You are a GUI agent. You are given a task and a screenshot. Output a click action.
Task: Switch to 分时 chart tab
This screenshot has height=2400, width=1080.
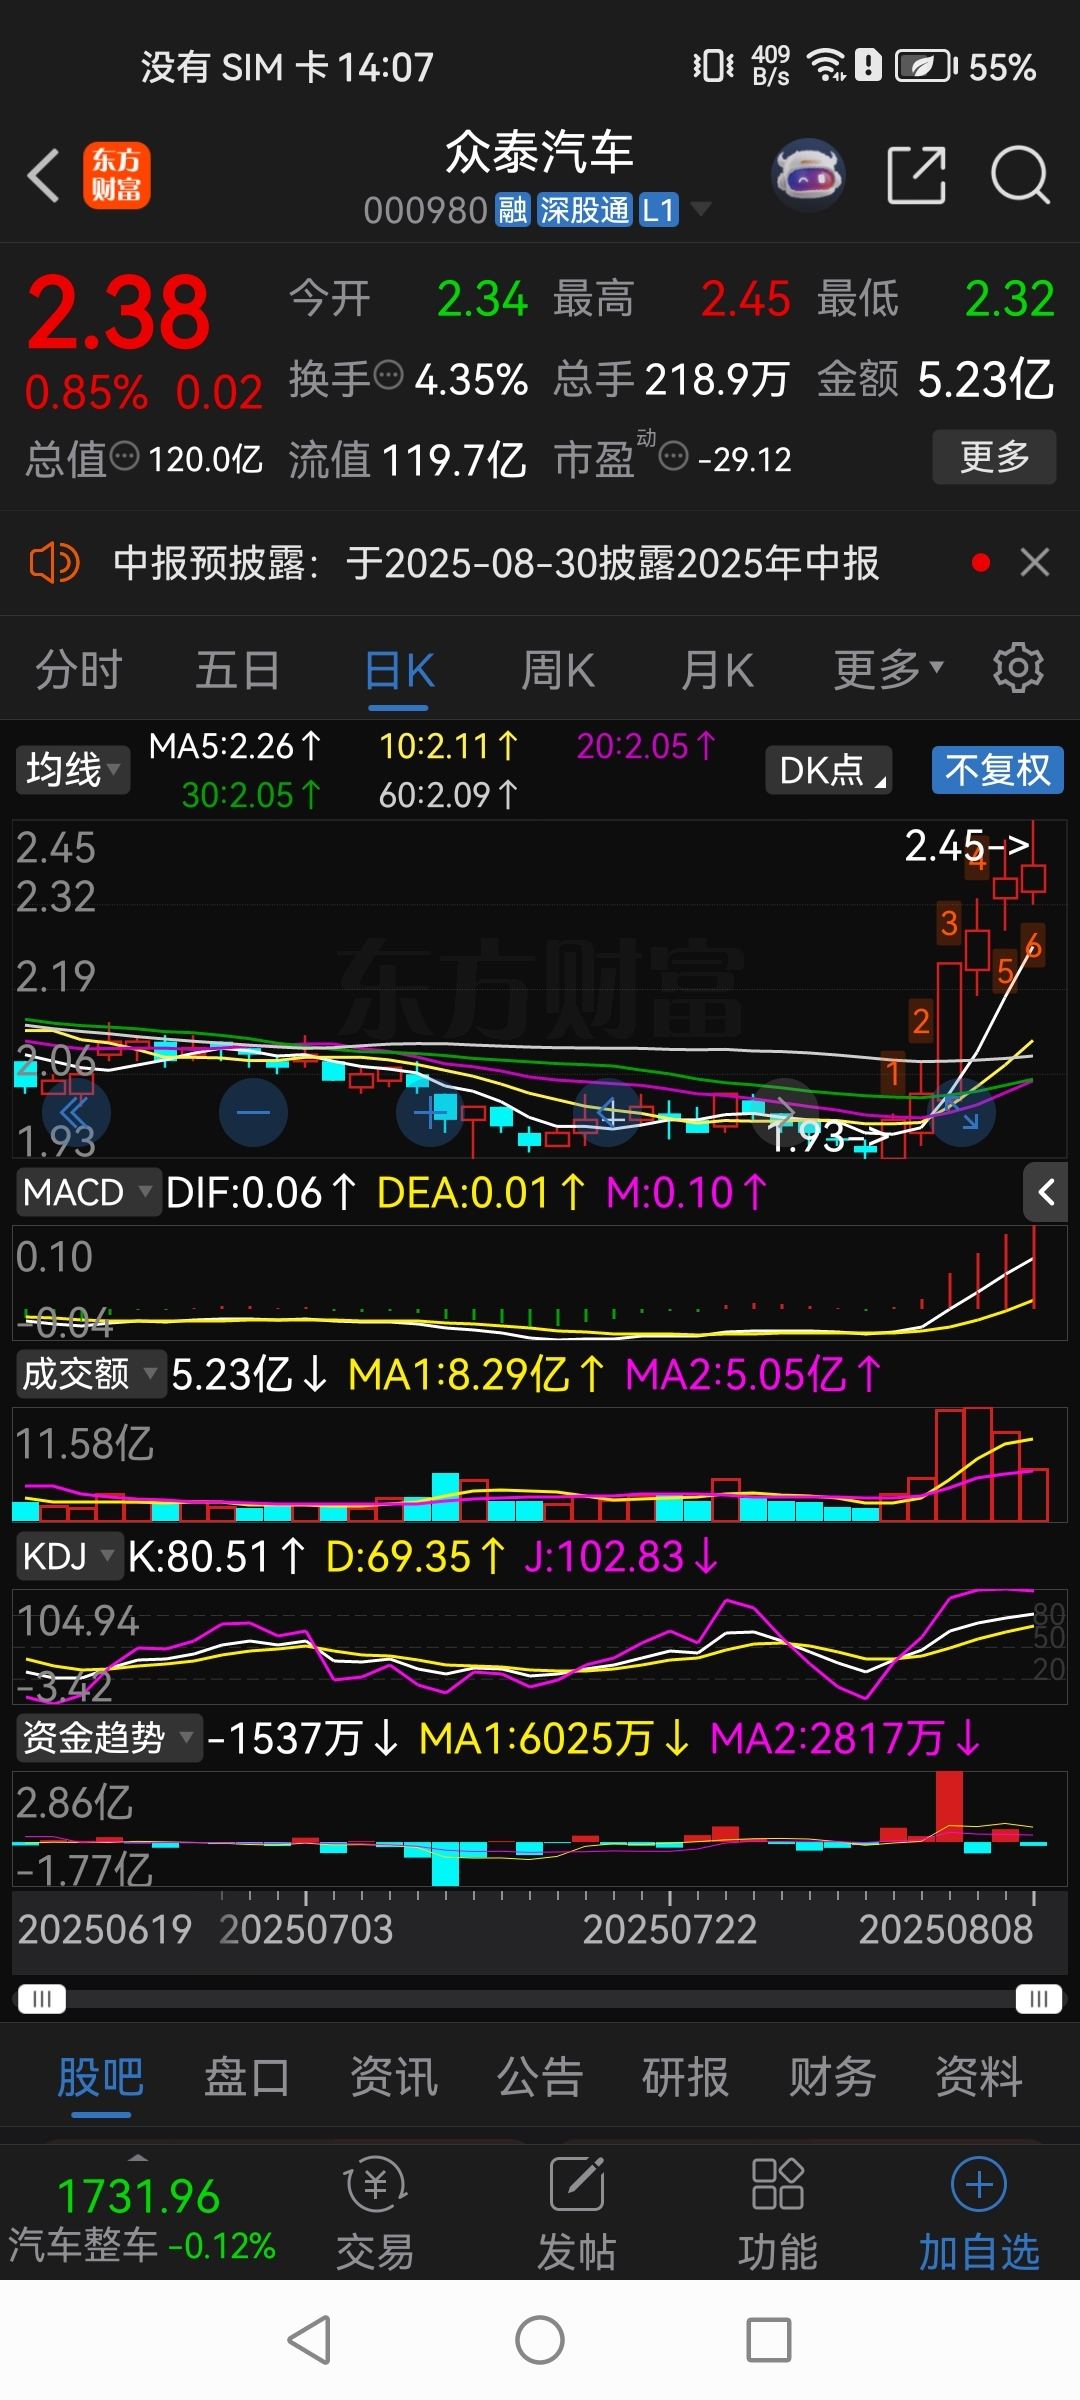coord(79,669)
